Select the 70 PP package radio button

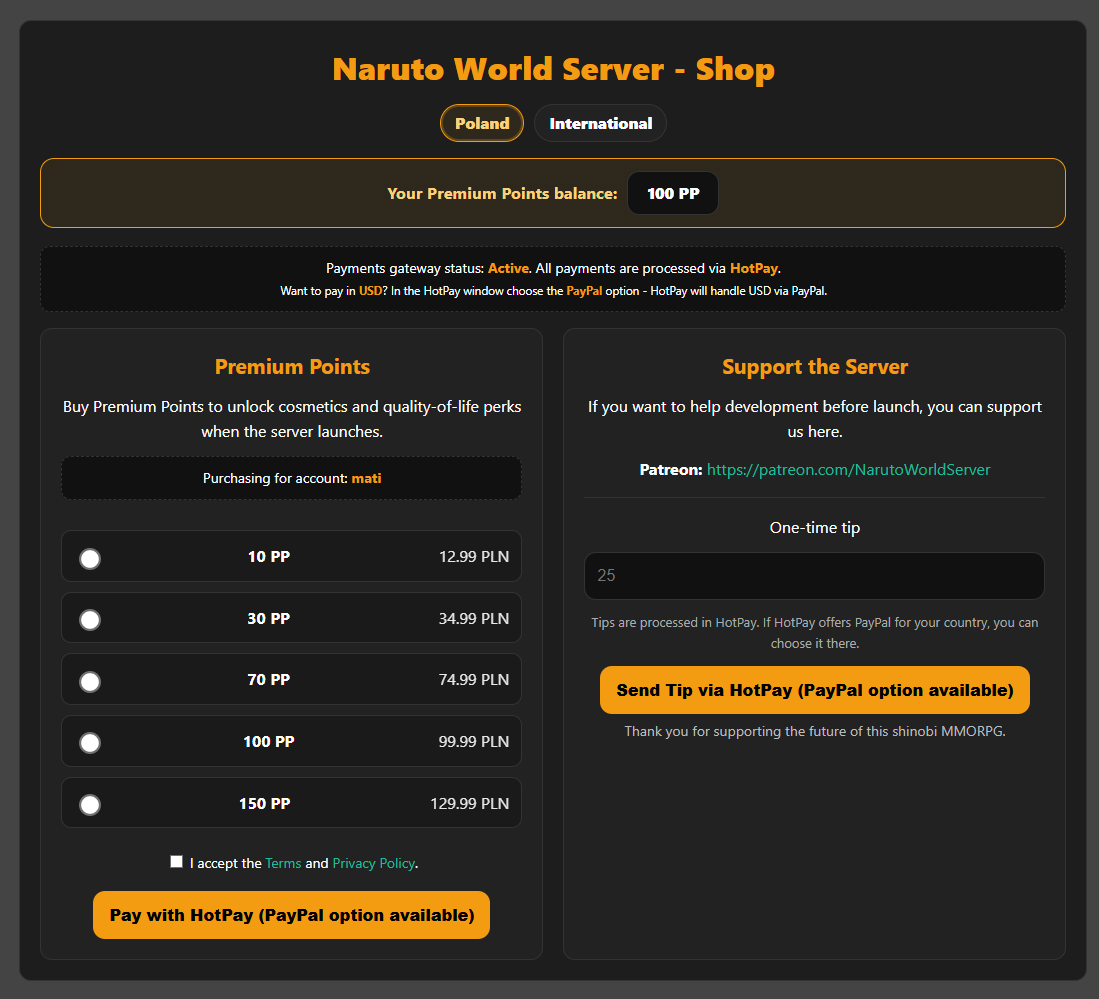pyautogui.click(x=90, y=681)
